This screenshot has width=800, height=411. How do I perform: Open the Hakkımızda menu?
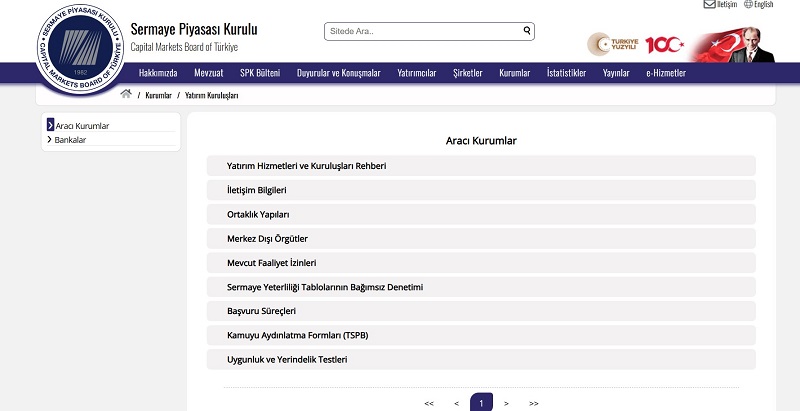[158, 73]
